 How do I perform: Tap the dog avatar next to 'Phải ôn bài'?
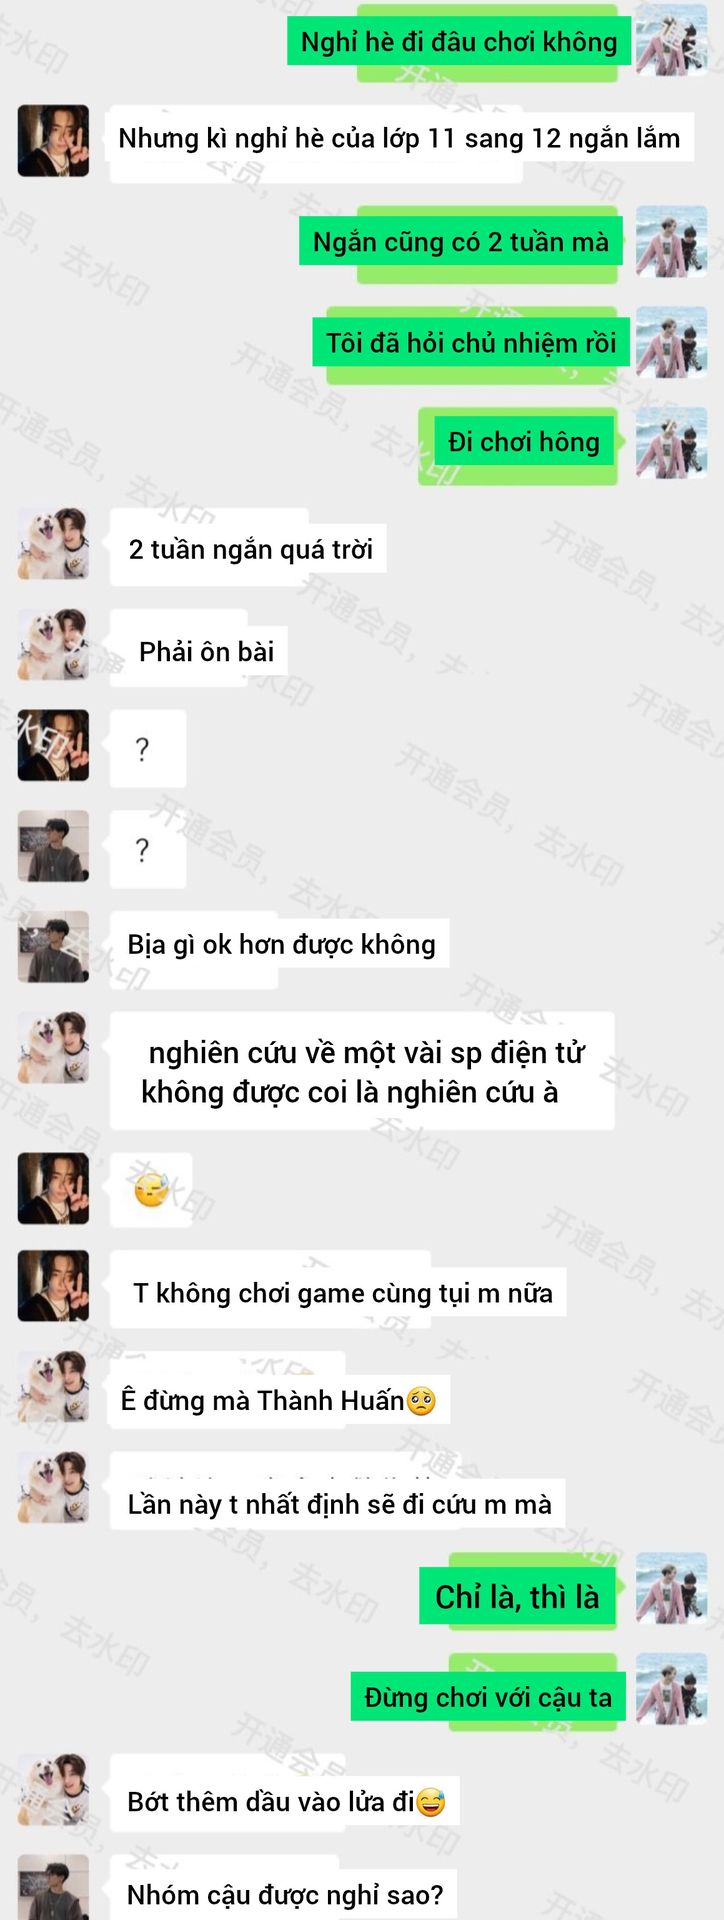[x=53, y=644]
